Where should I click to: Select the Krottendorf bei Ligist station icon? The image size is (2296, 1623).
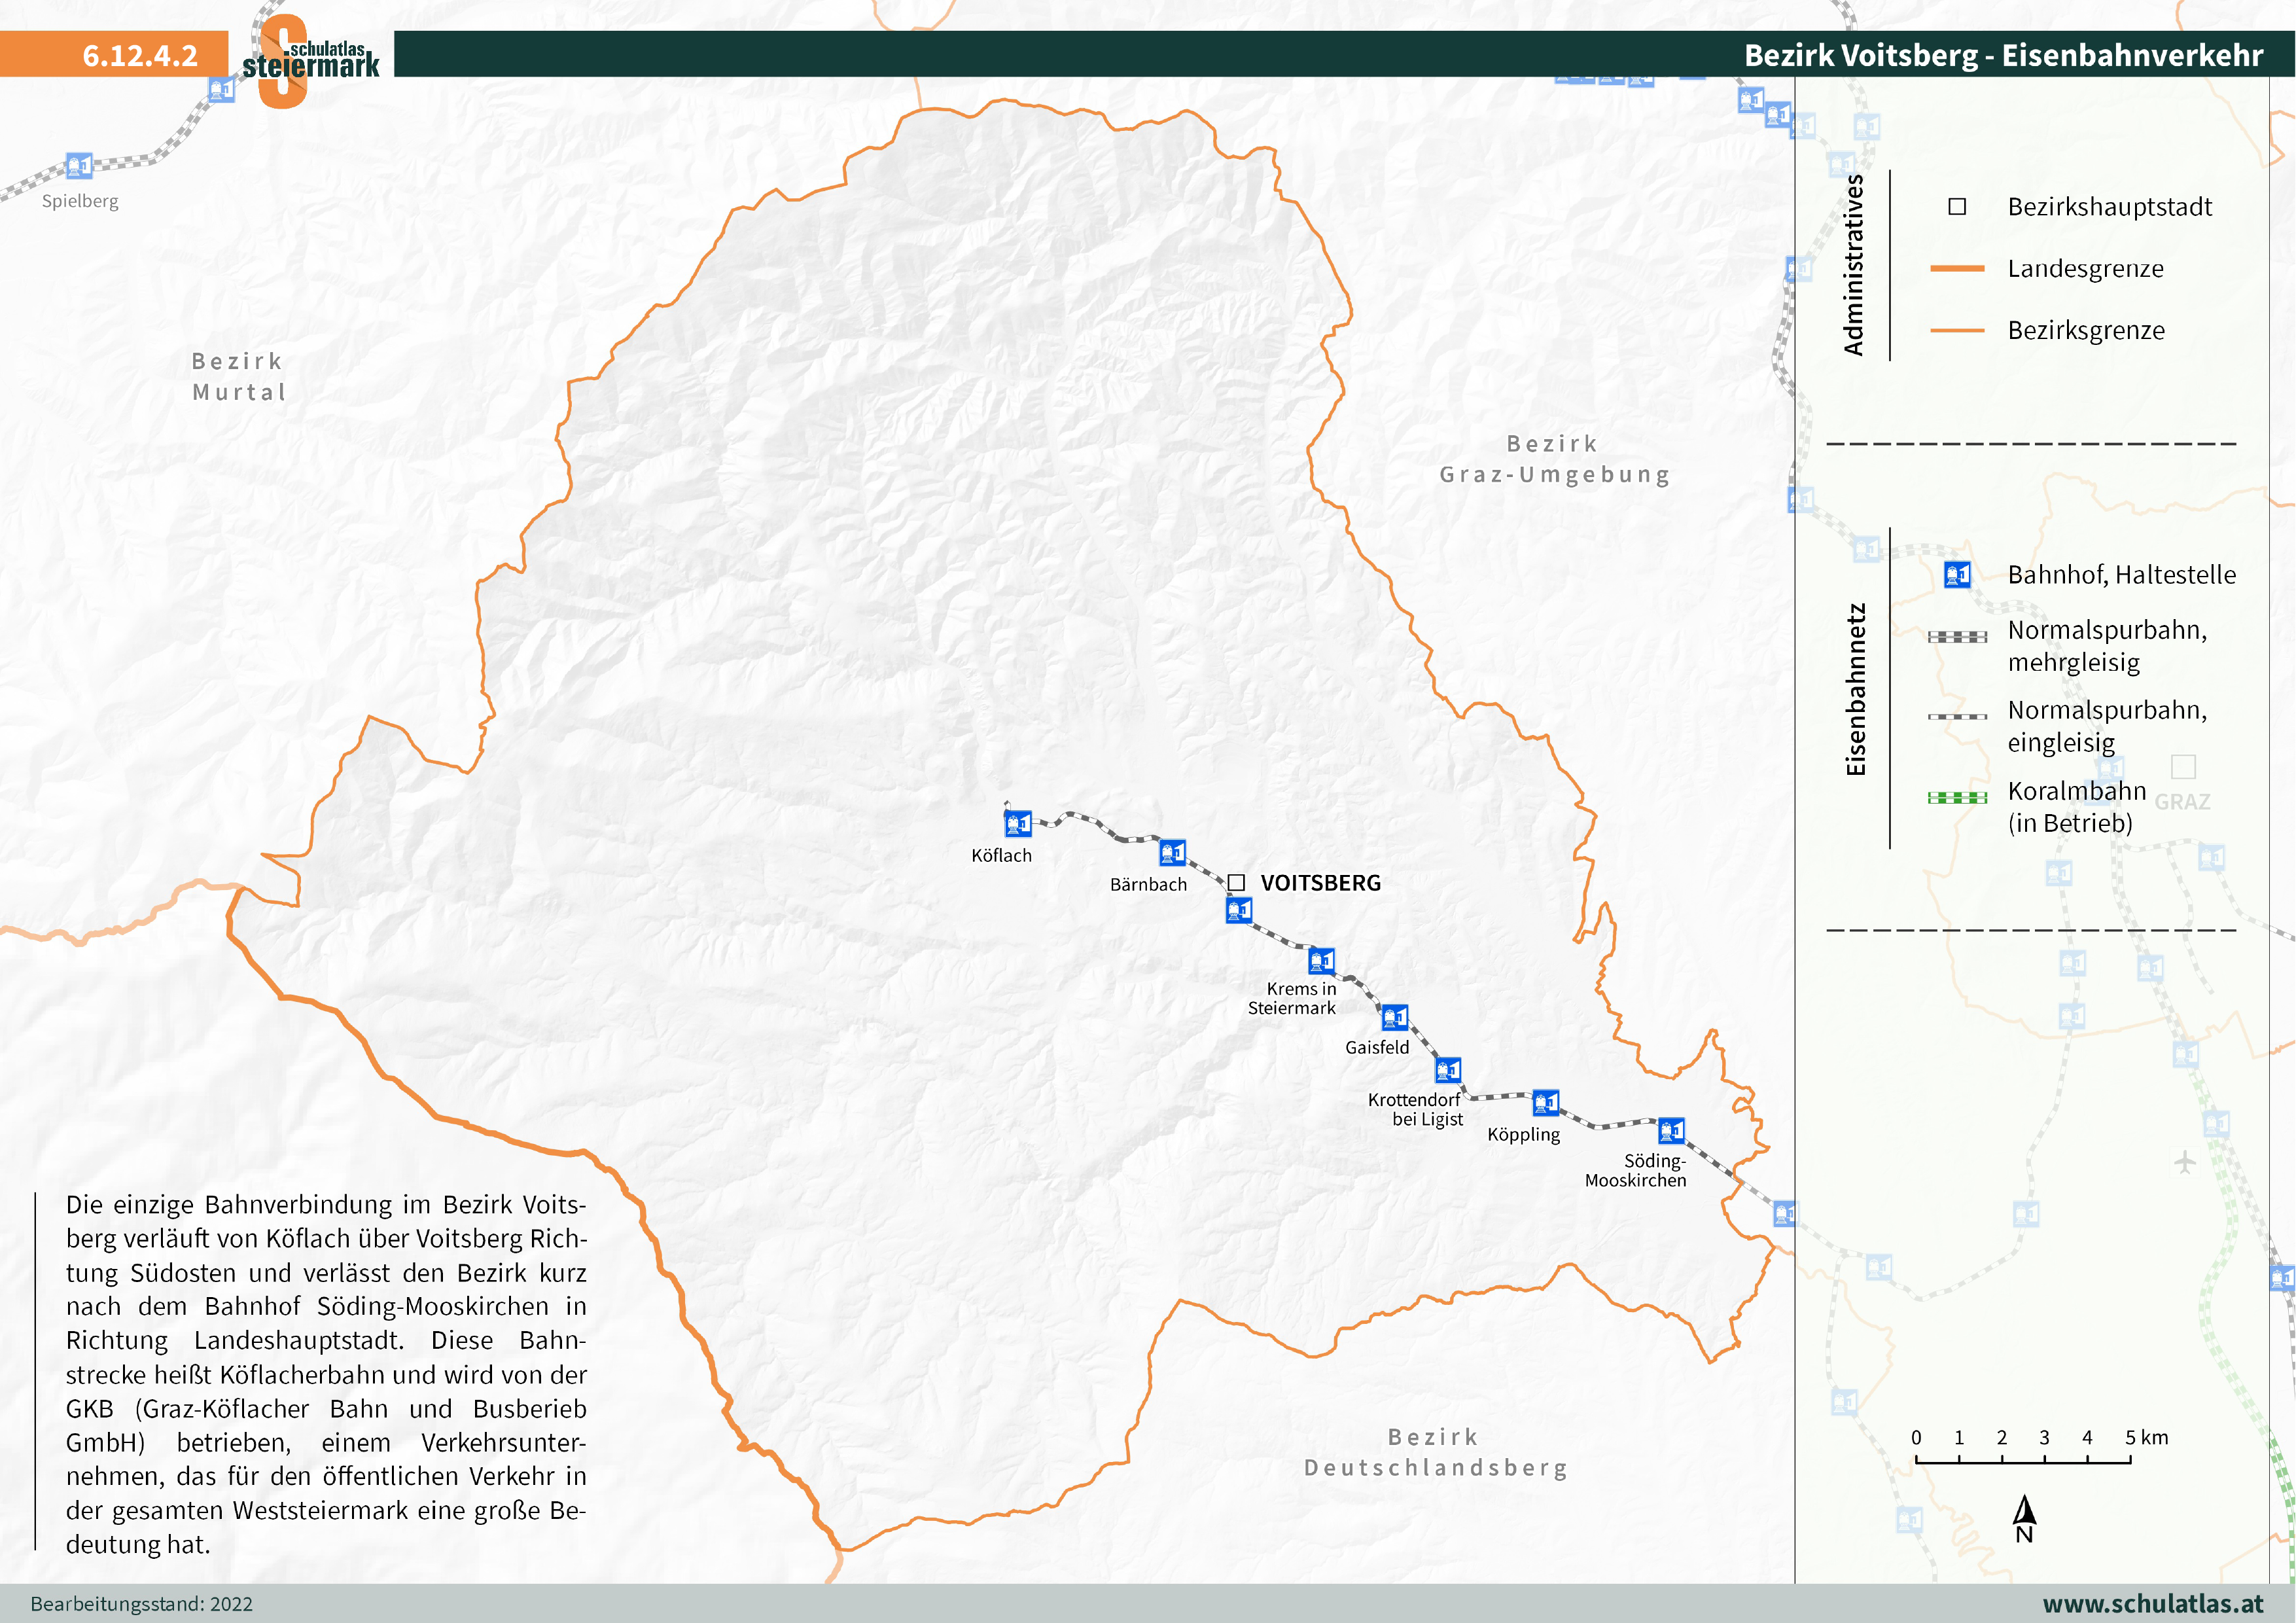[x=1448, y=1070]
